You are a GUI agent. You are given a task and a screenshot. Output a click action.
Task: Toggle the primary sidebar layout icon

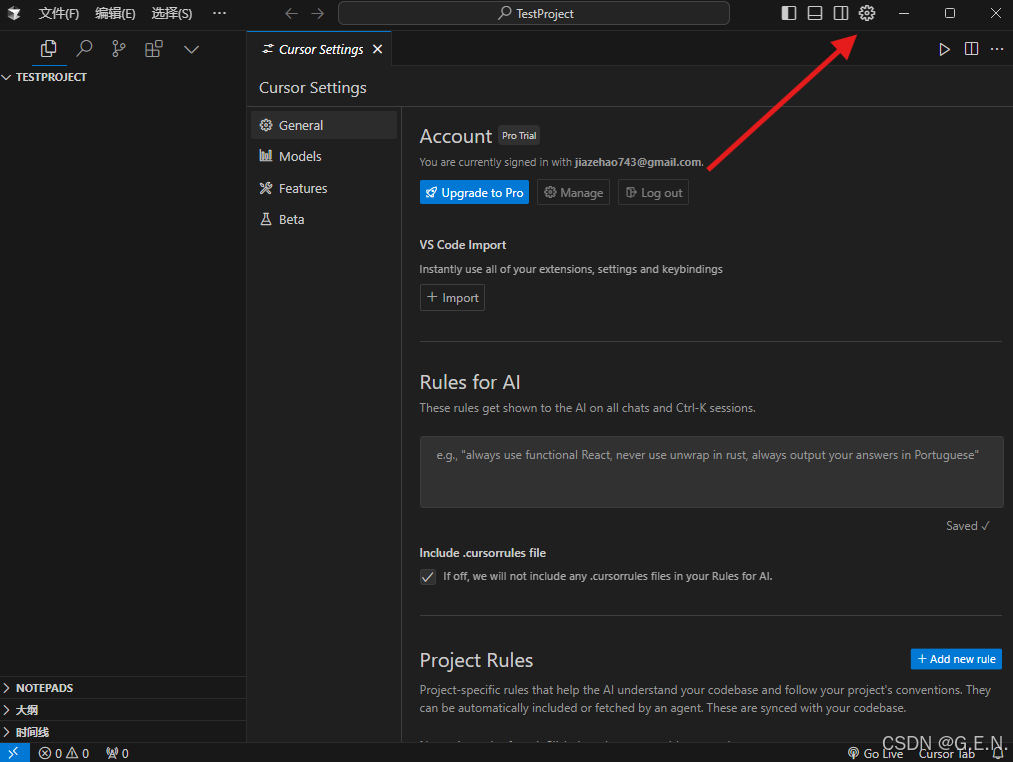[x=789, y=14]
